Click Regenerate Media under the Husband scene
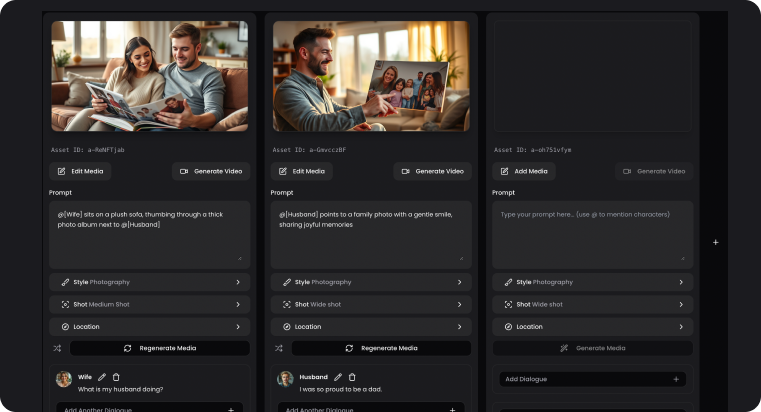Viewport: 761px width, 412px height. 381,348
